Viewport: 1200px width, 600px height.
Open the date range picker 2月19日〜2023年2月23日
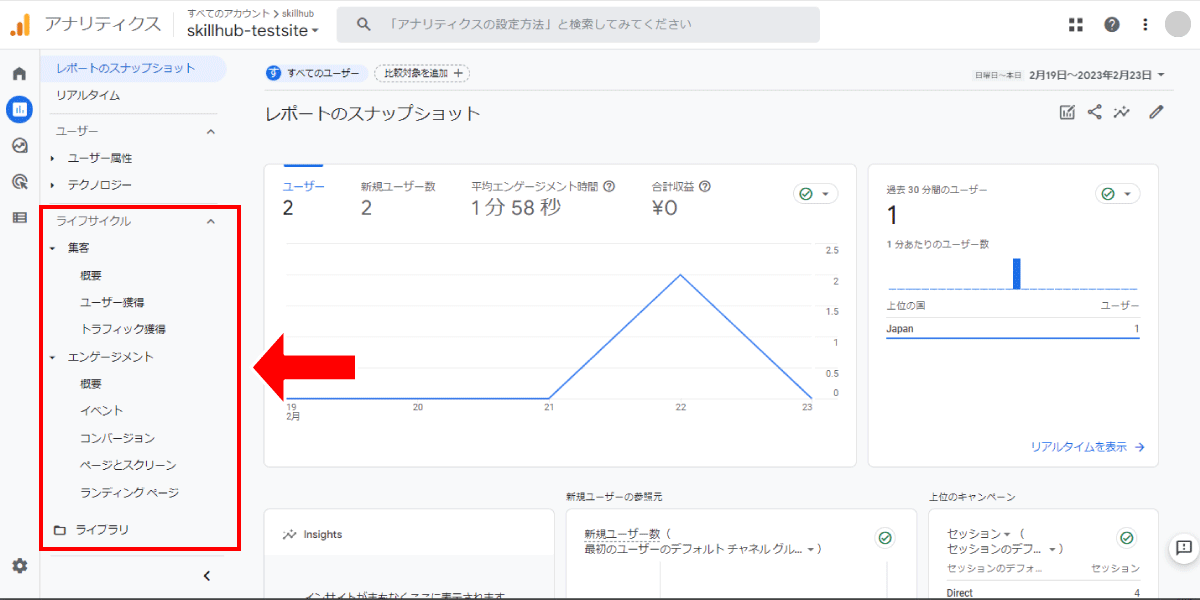click(x=1097, y=74)
